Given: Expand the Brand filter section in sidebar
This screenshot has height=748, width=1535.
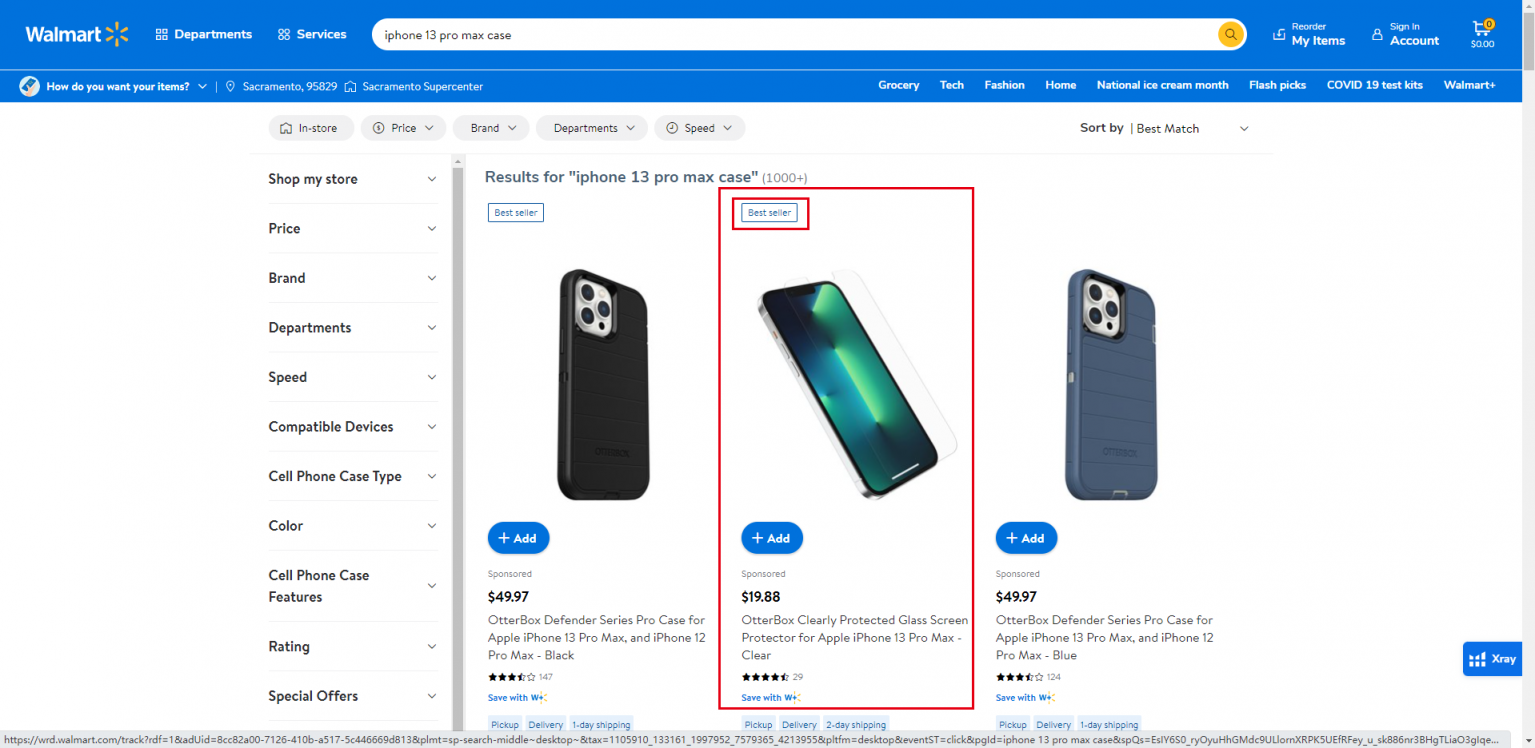Looking at the screenshot, I should (x=352, y=278).
